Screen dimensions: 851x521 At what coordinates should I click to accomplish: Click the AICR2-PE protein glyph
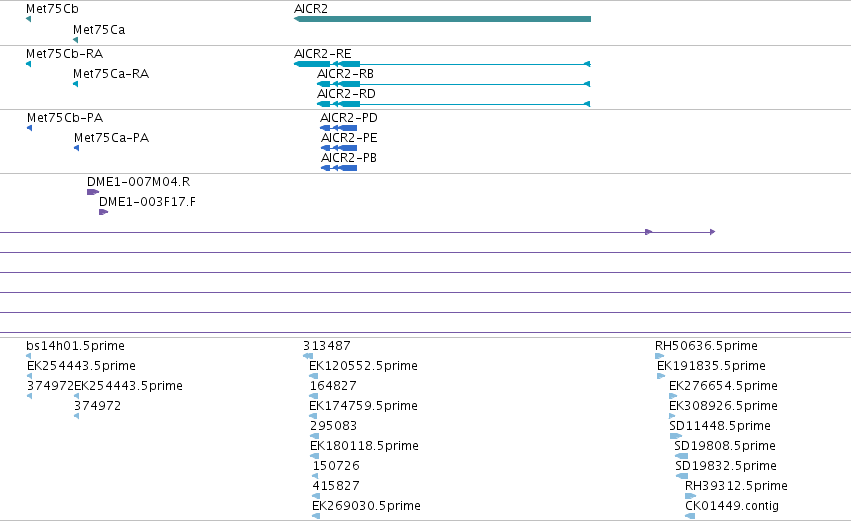(339, 148)
